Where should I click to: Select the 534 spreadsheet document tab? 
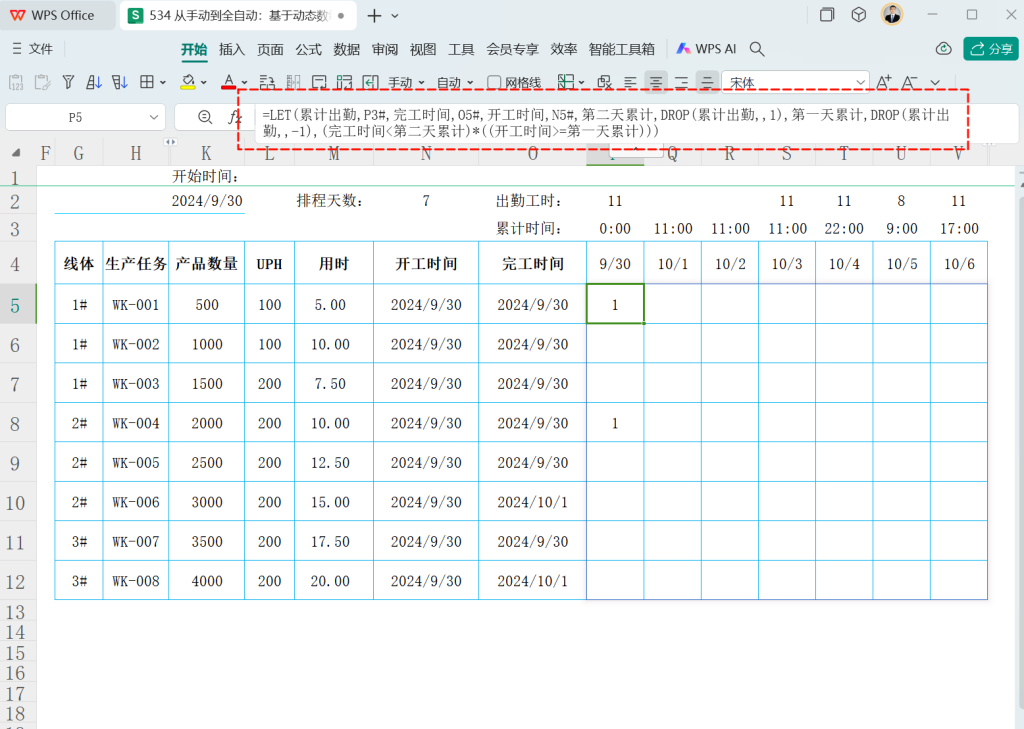click(238, 15)
